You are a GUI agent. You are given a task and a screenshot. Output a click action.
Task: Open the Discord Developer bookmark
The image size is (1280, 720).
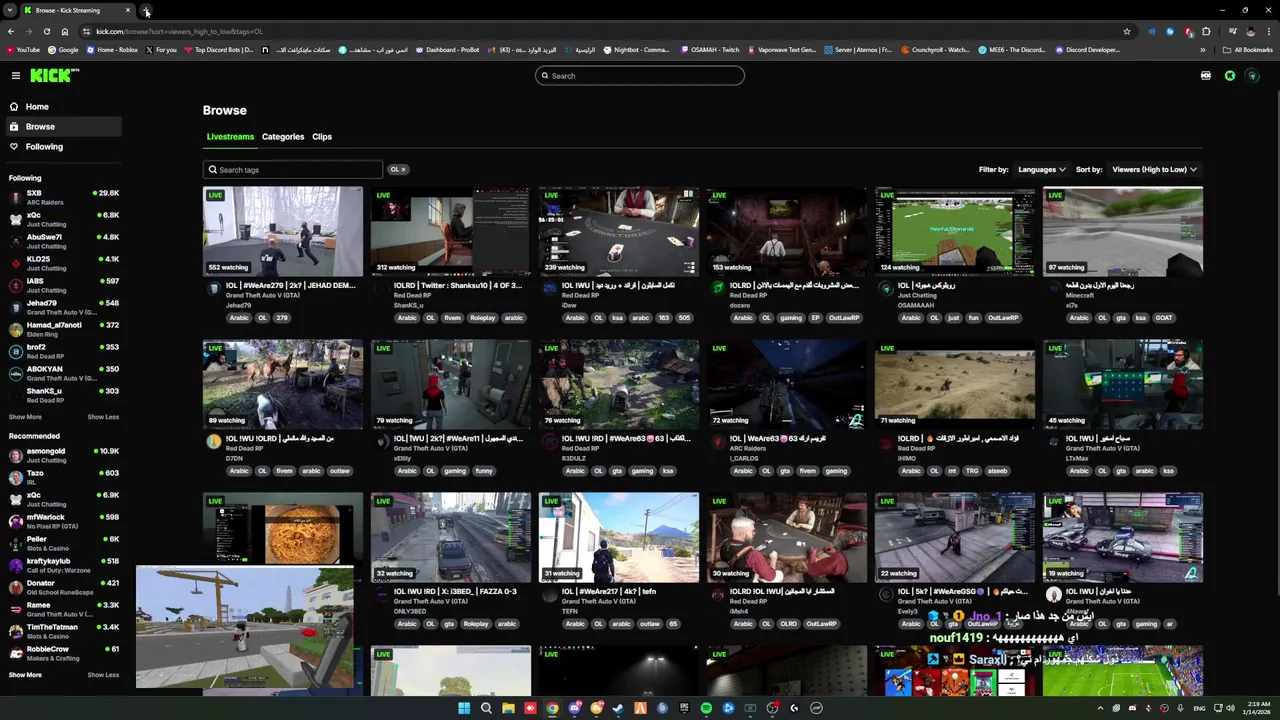[1088, 50]
